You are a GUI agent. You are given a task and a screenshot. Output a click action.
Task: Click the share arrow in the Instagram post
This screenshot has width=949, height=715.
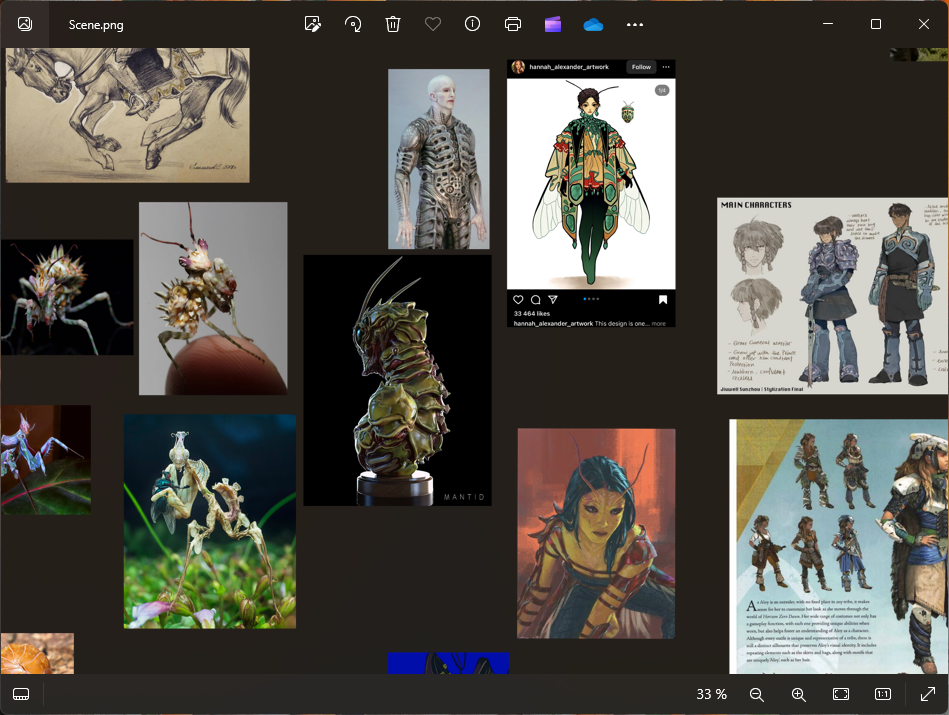[553, 300]
